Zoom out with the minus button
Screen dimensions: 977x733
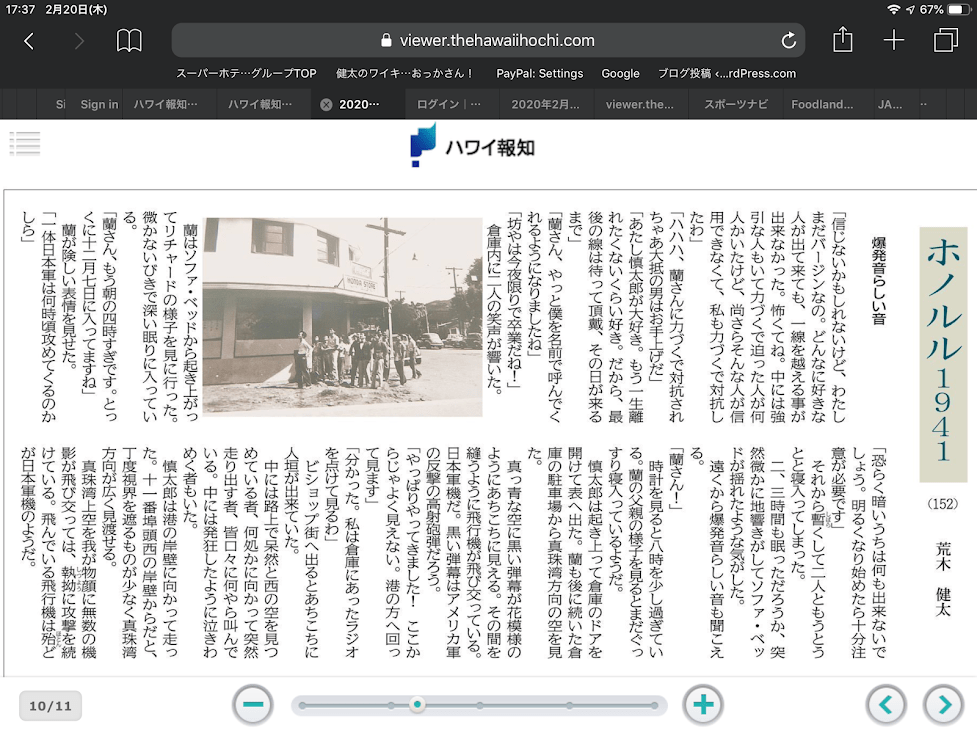click(x=253, y=705)
